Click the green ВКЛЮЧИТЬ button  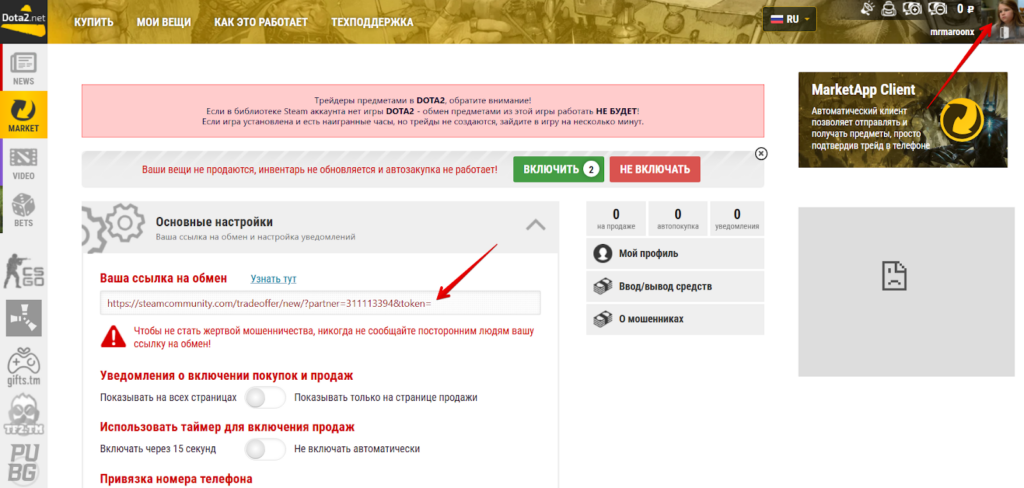click(x=558, y=169)
